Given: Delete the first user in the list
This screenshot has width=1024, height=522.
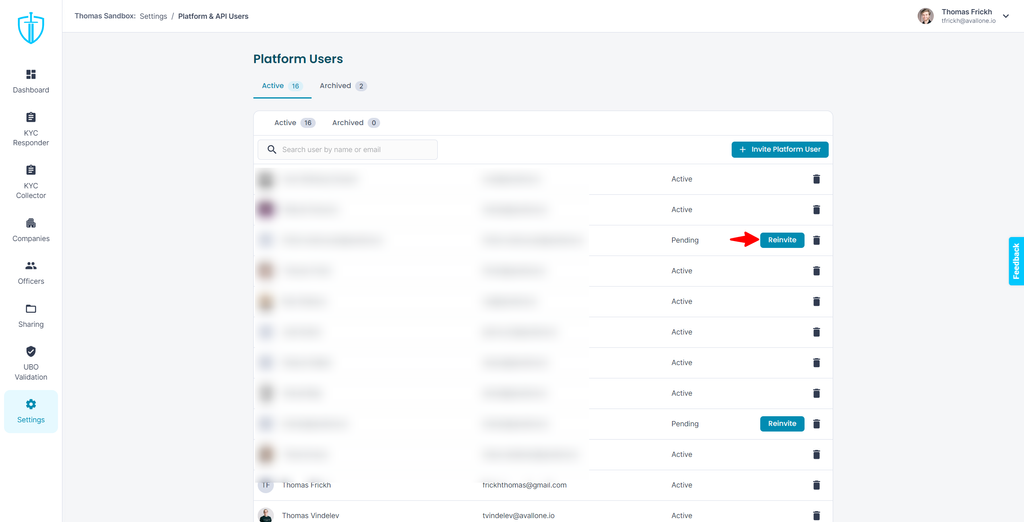Looking at the screenshot, I should [816, 179].
